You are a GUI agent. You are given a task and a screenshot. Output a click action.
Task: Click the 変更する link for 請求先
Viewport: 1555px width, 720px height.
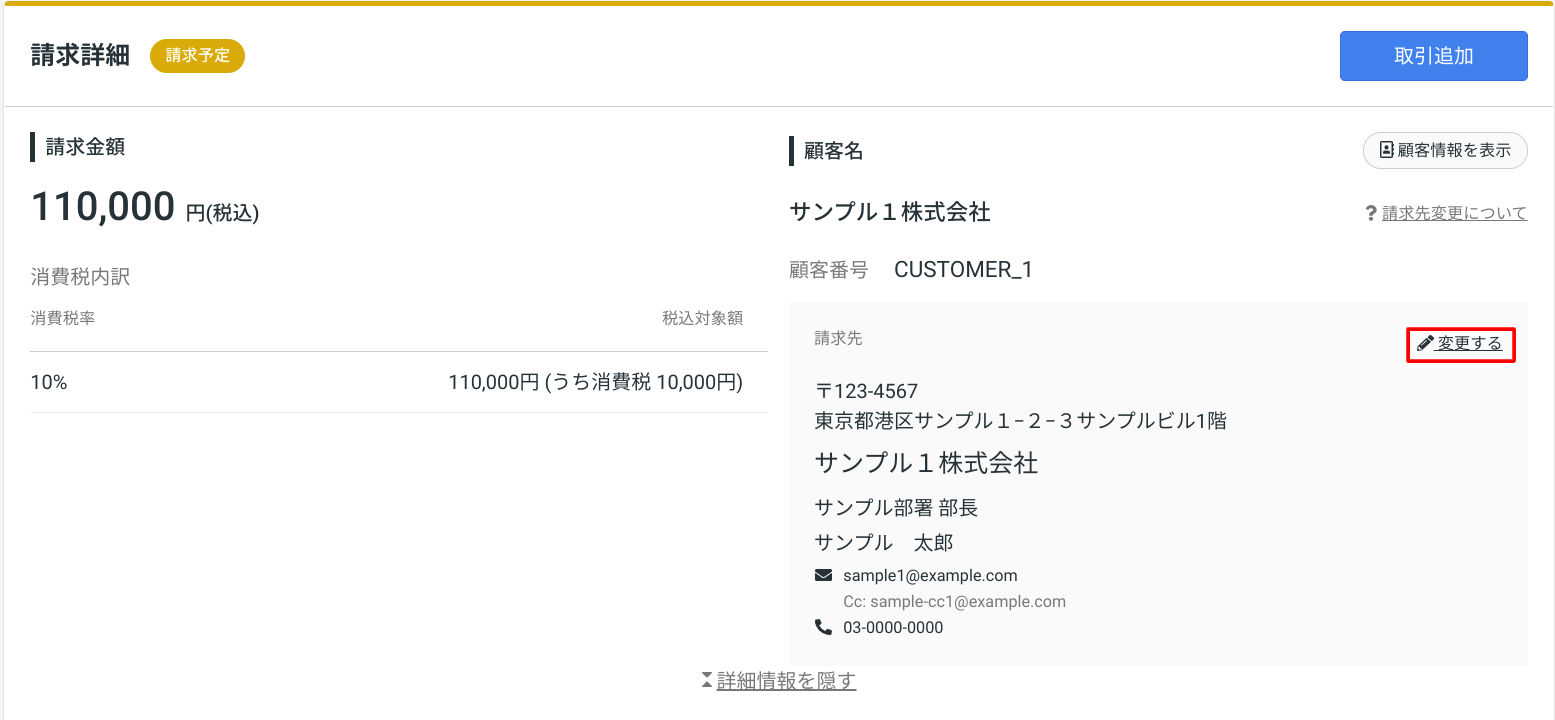1460,344
